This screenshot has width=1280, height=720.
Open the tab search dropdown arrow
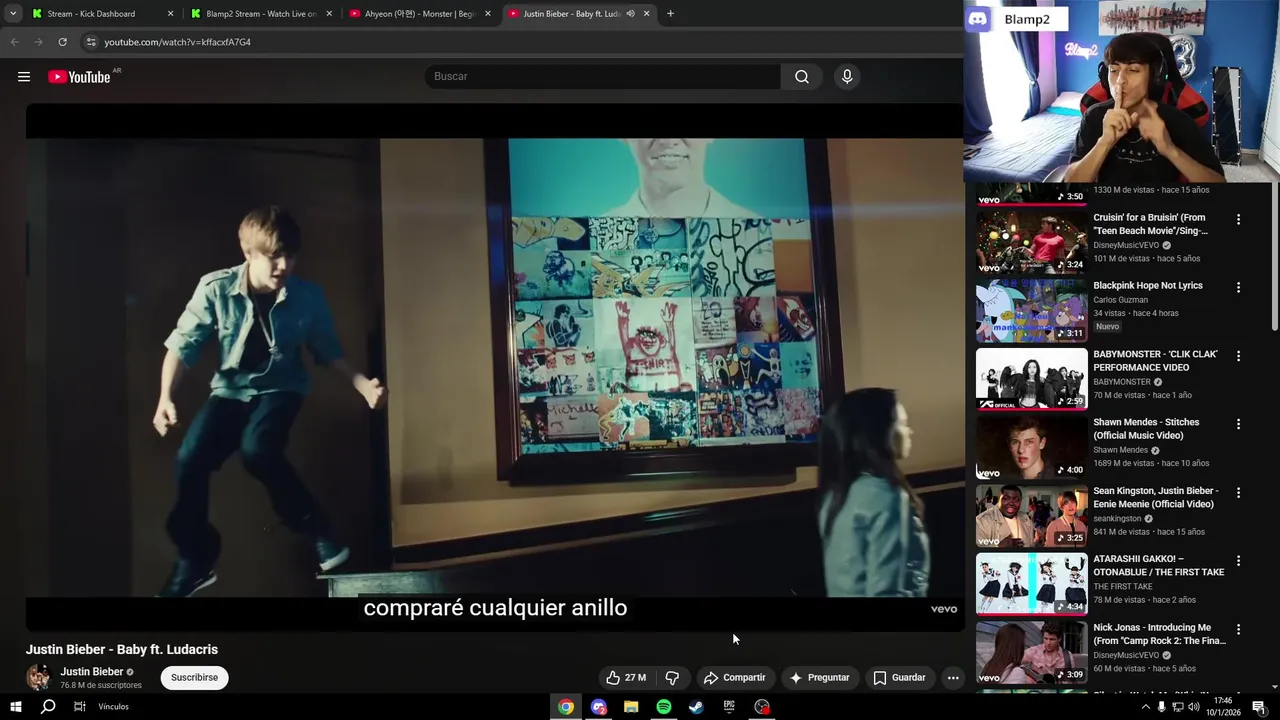point(12,14)
